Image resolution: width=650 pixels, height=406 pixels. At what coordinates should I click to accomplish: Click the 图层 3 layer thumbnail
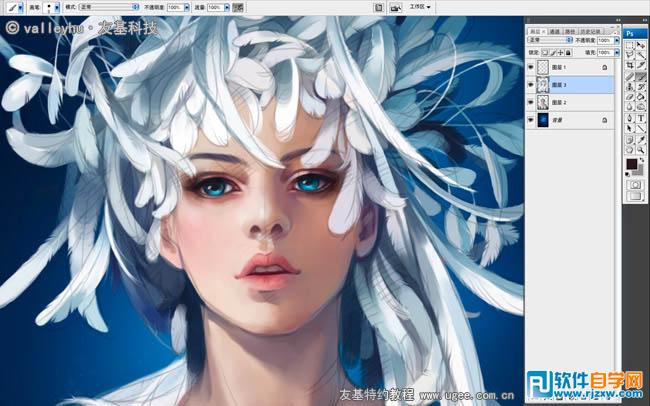(x=543, y=85)
